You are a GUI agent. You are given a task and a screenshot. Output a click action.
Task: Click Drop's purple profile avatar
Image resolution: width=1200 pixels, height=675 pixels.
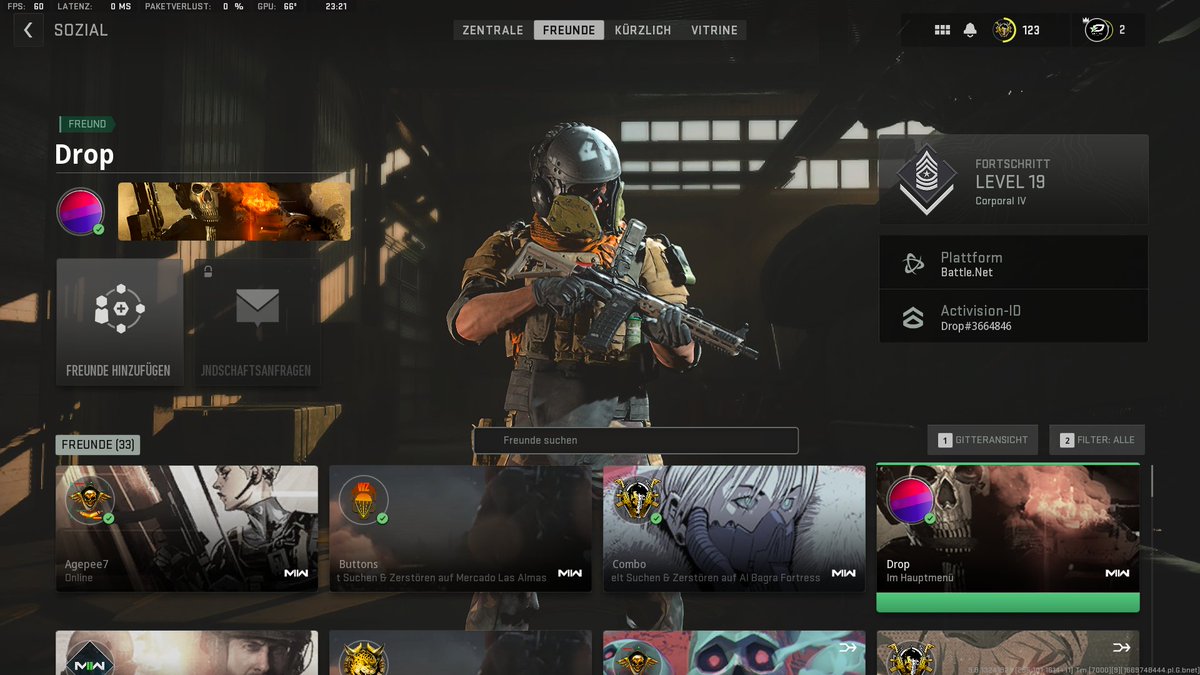pyautogui.click(x=81, y=212)
